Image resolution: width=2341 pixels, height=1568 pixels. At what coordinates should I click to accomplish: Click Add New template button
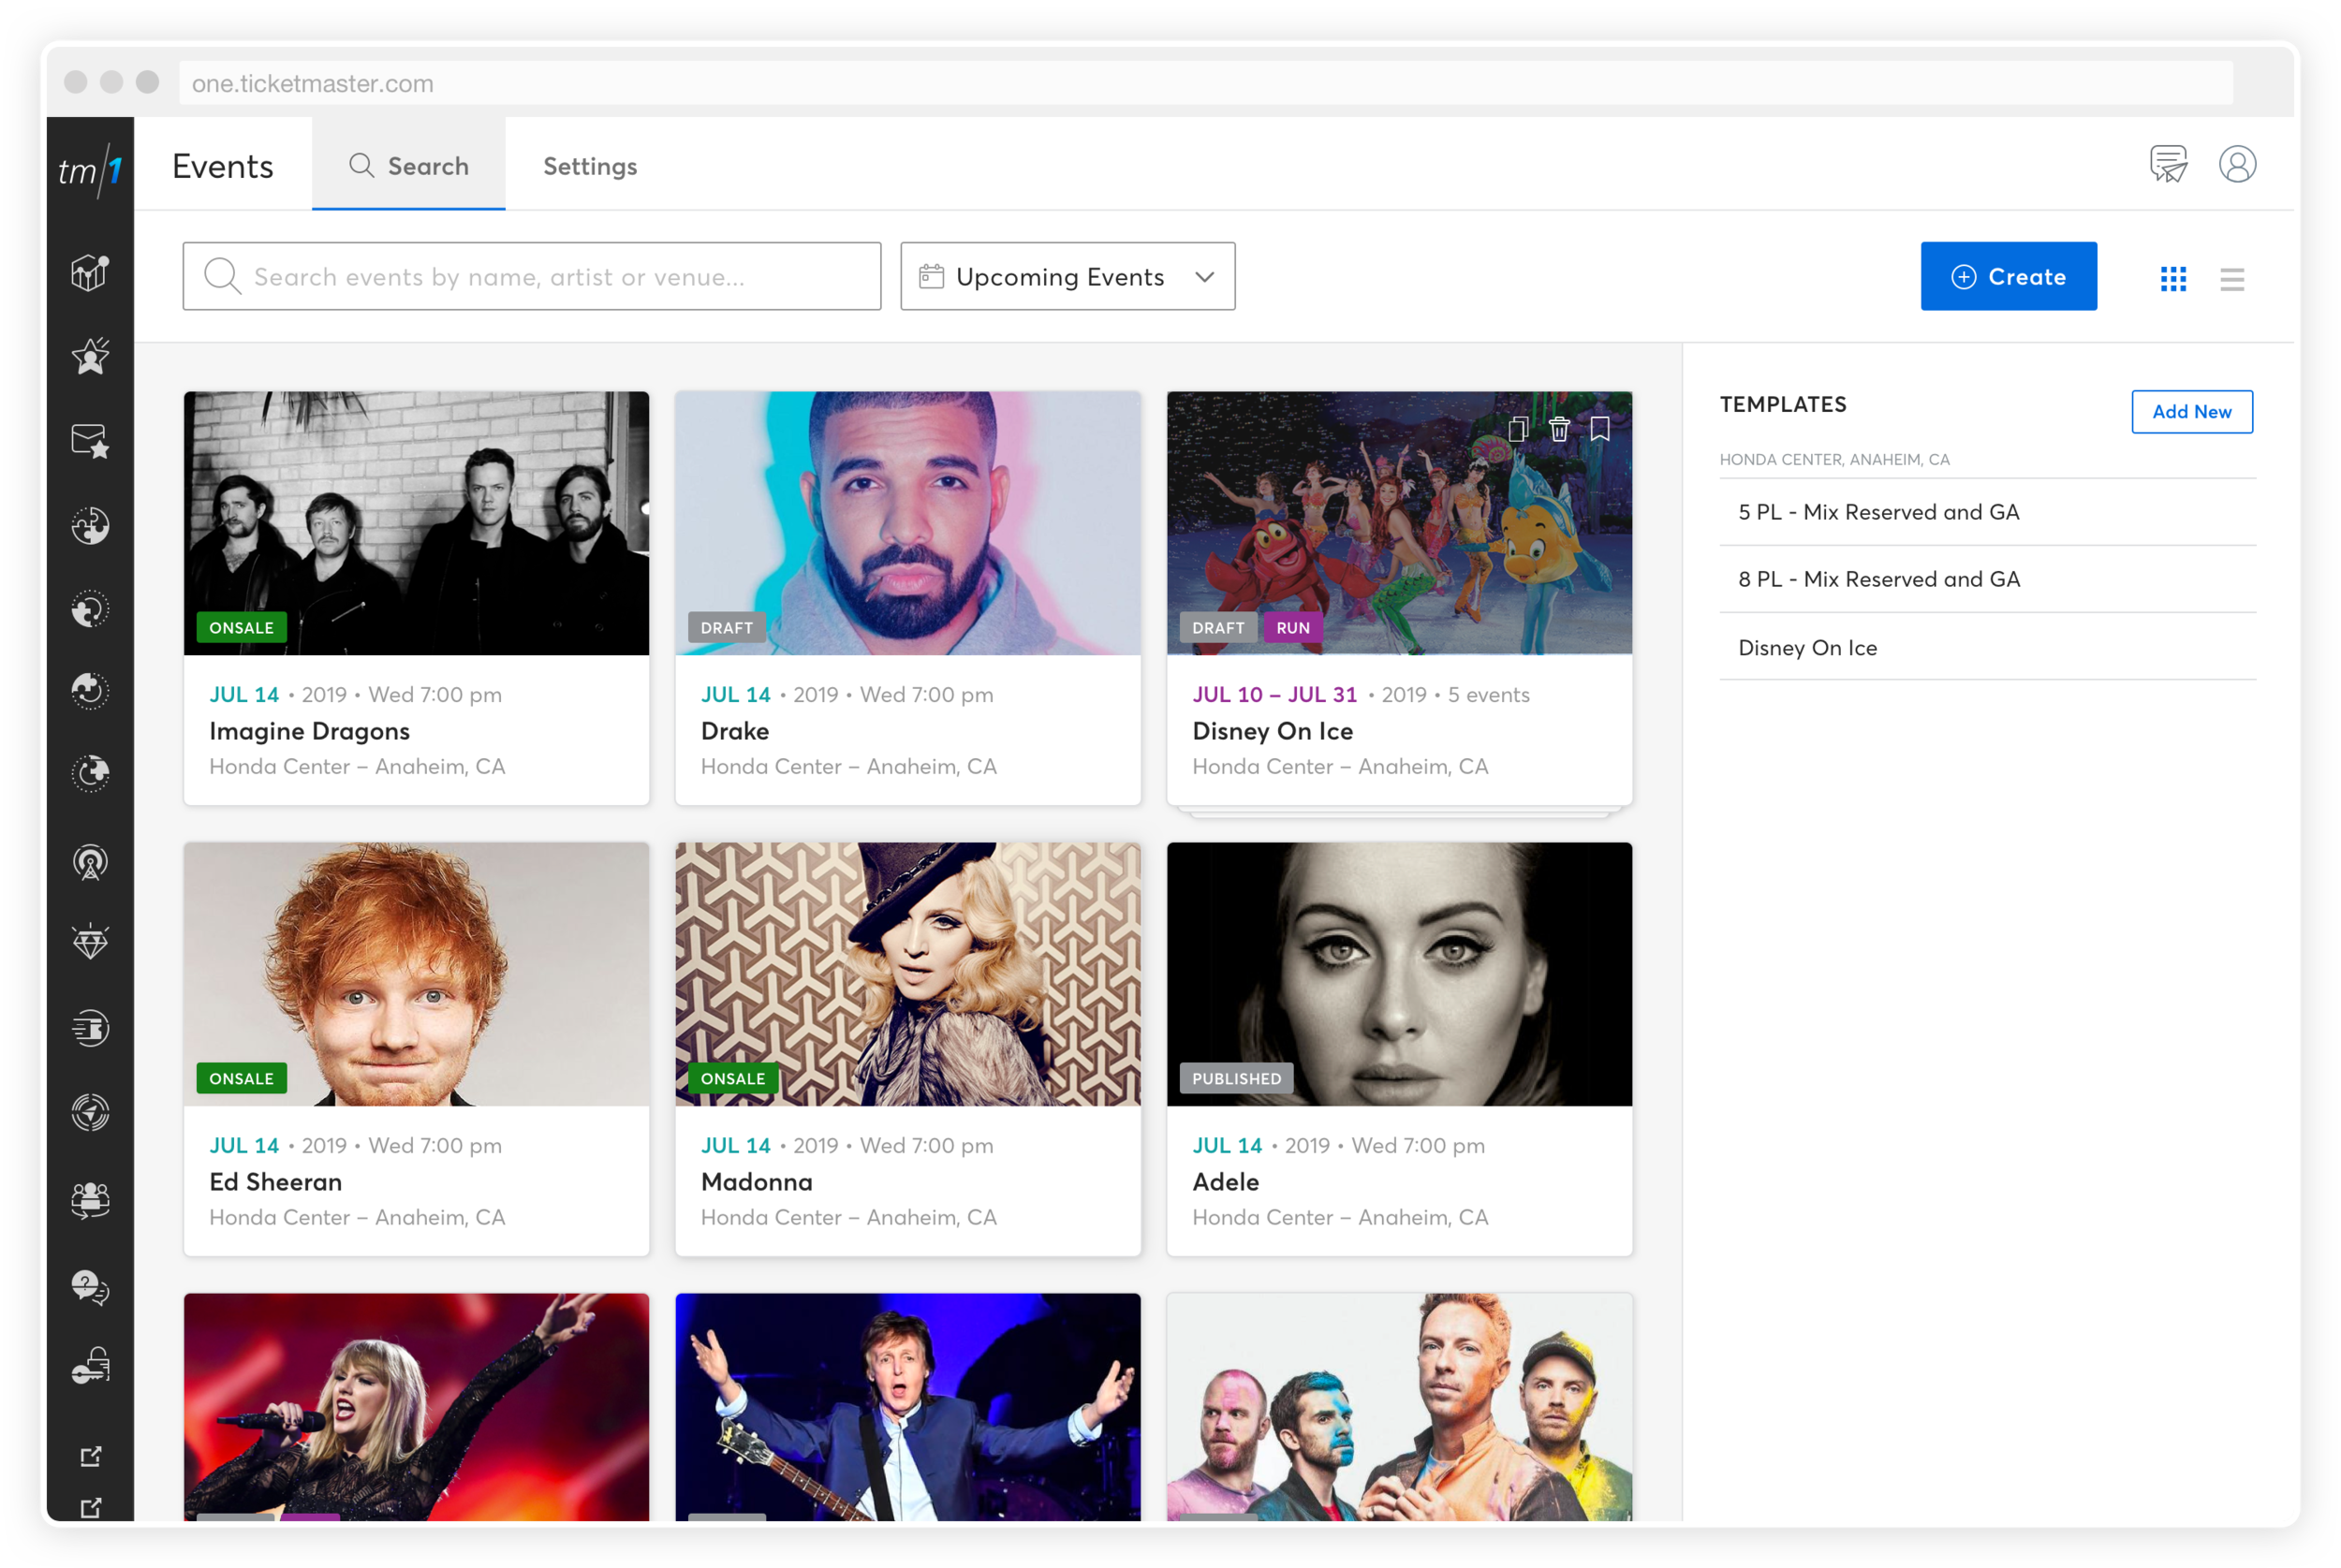click(2191, 411)
